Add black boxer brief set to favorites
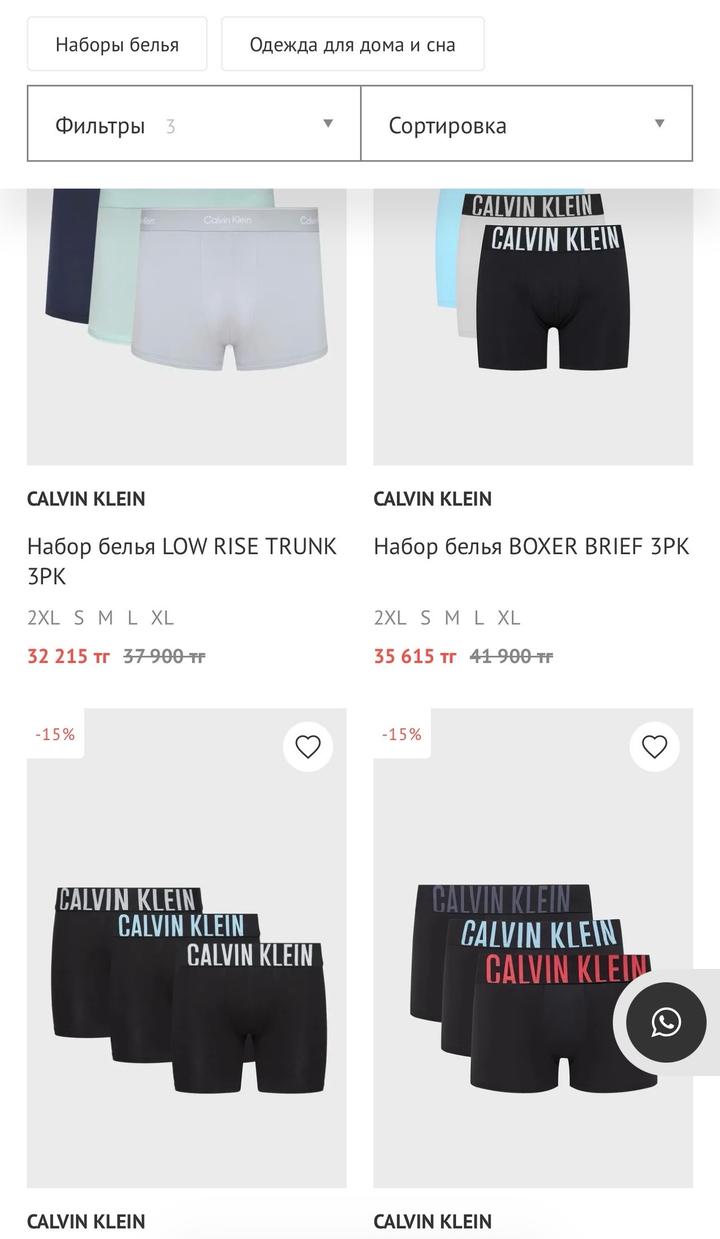The width and height of the screenshot is (720, 1239). point(308,747)
